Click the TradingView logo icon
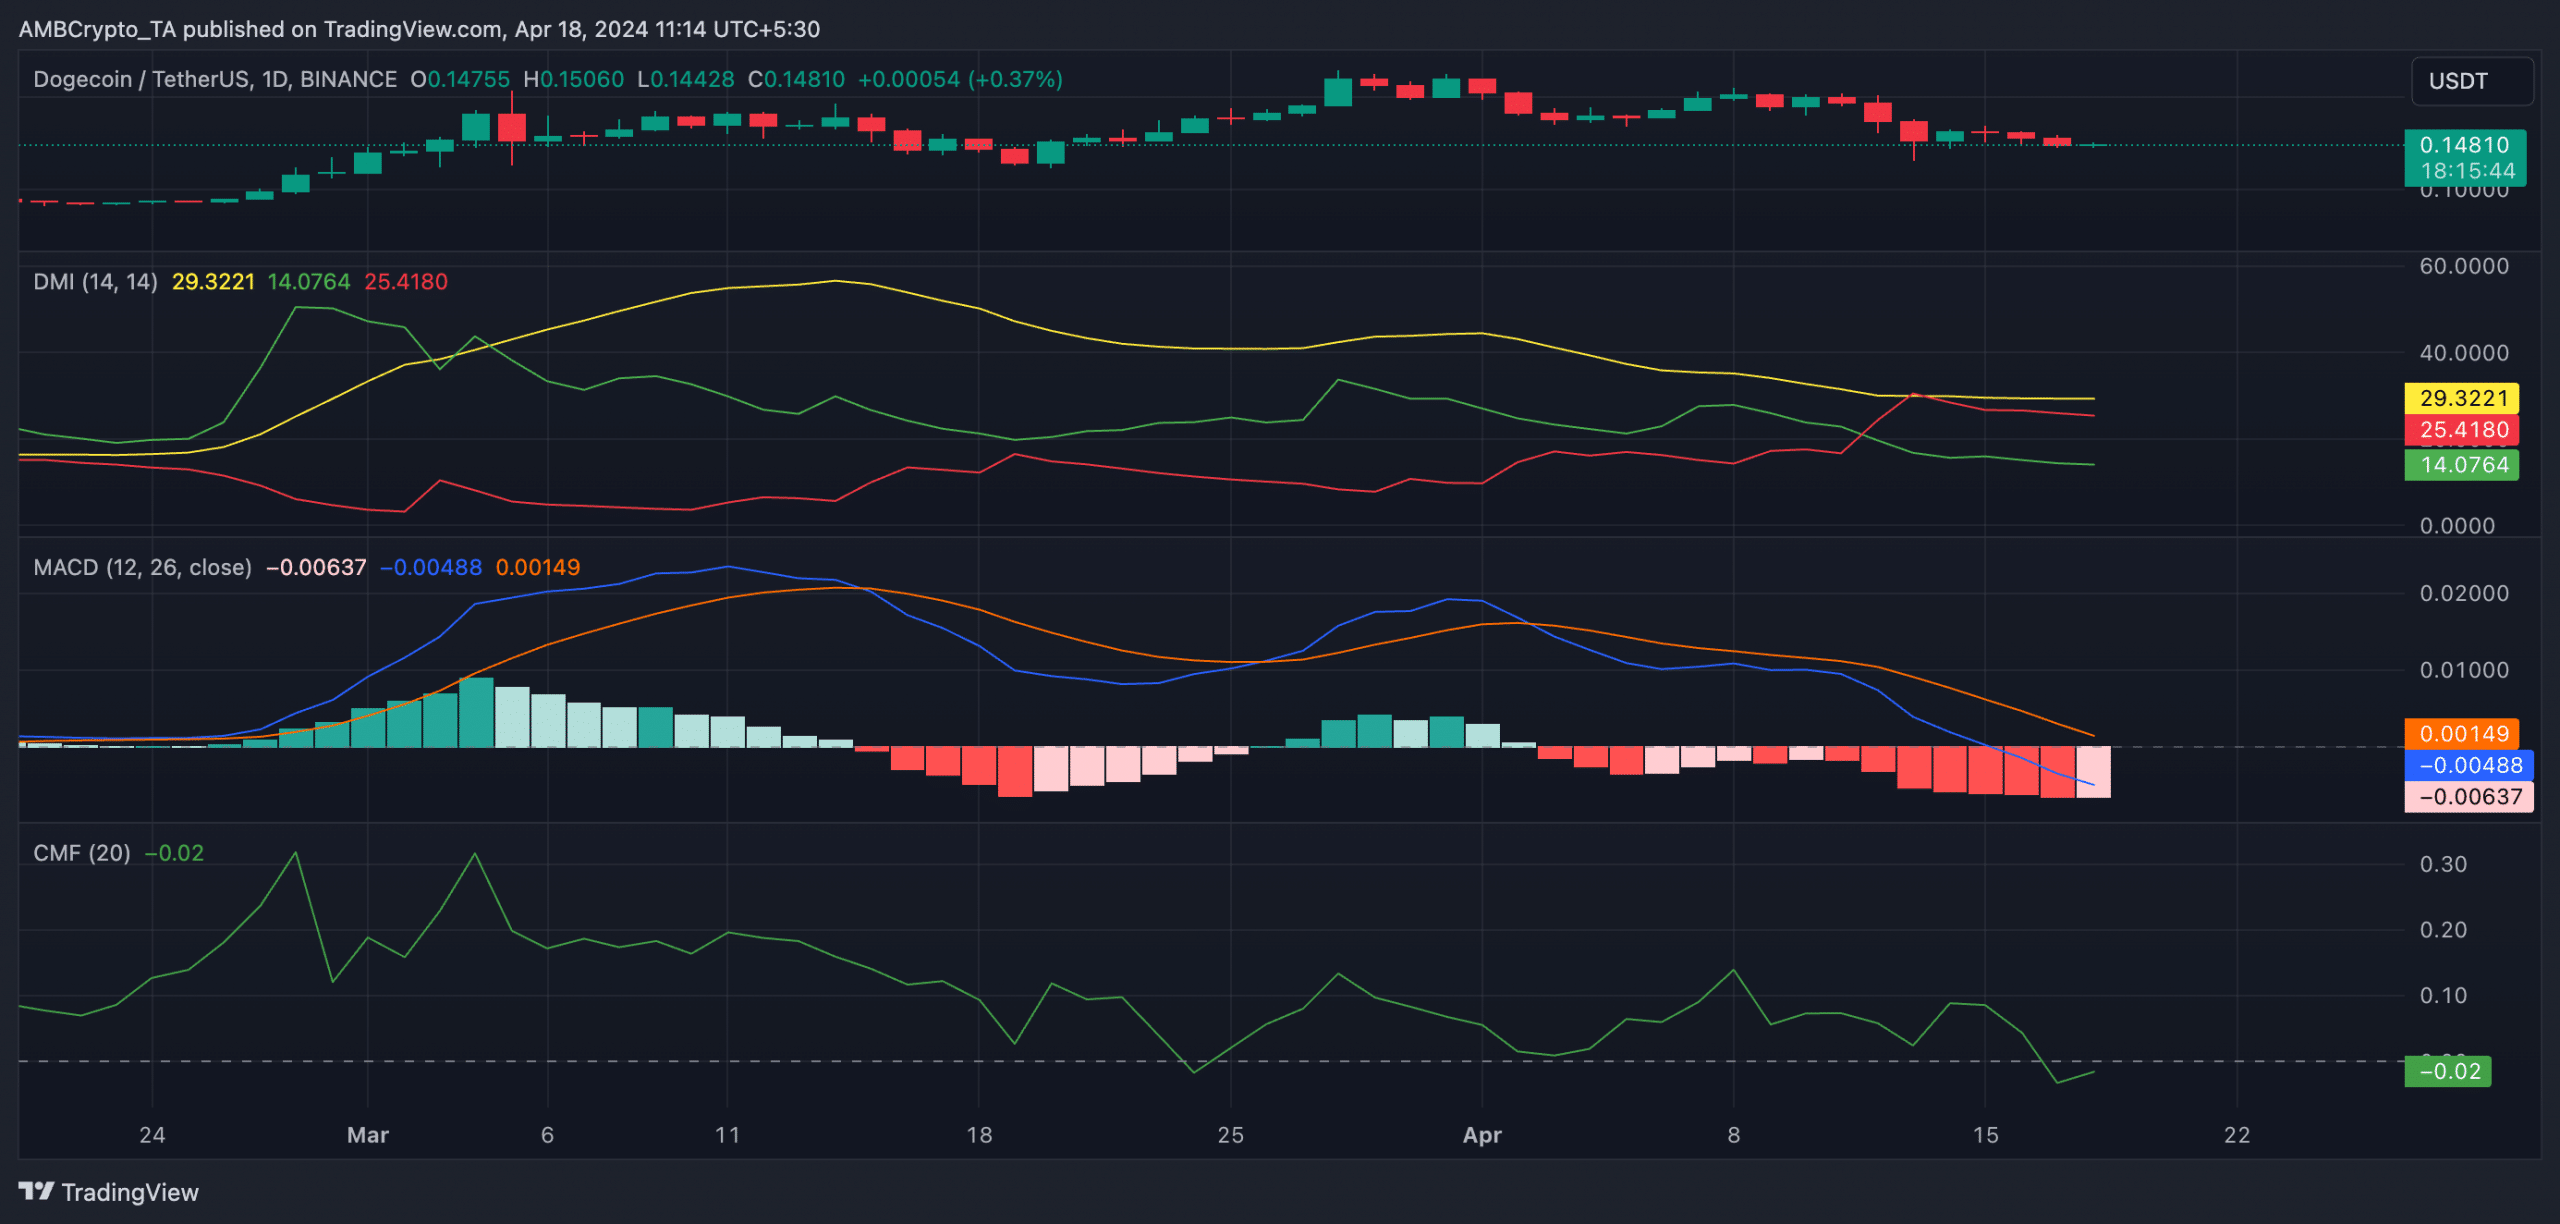 click(36, 1191)
